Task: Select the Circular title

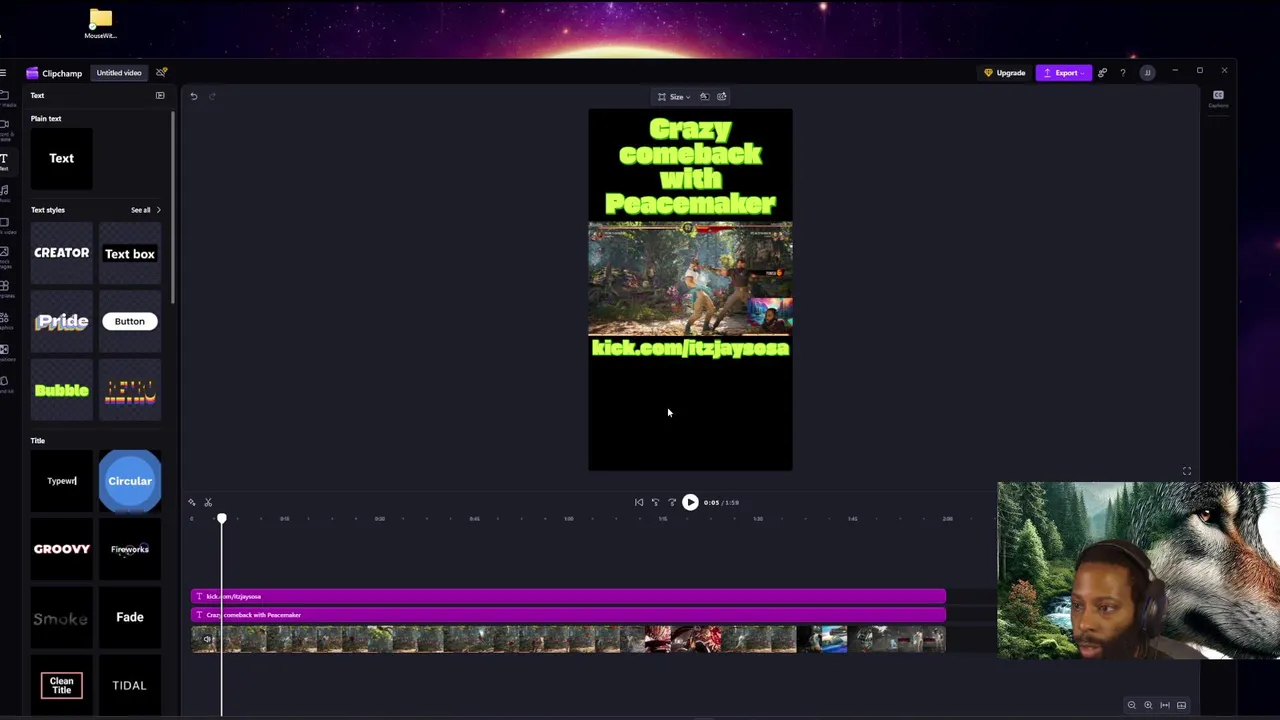Action: (130, 481)
